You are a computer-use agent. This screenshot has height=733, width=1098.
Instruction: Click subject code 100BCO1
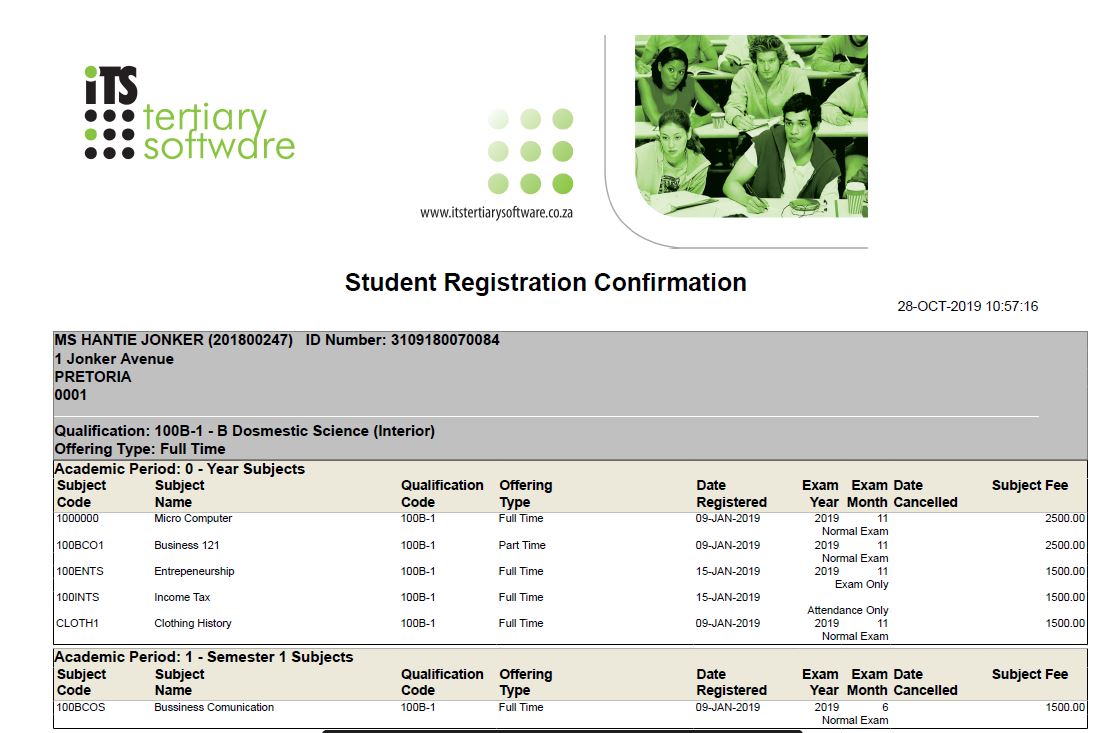point(80,545)
